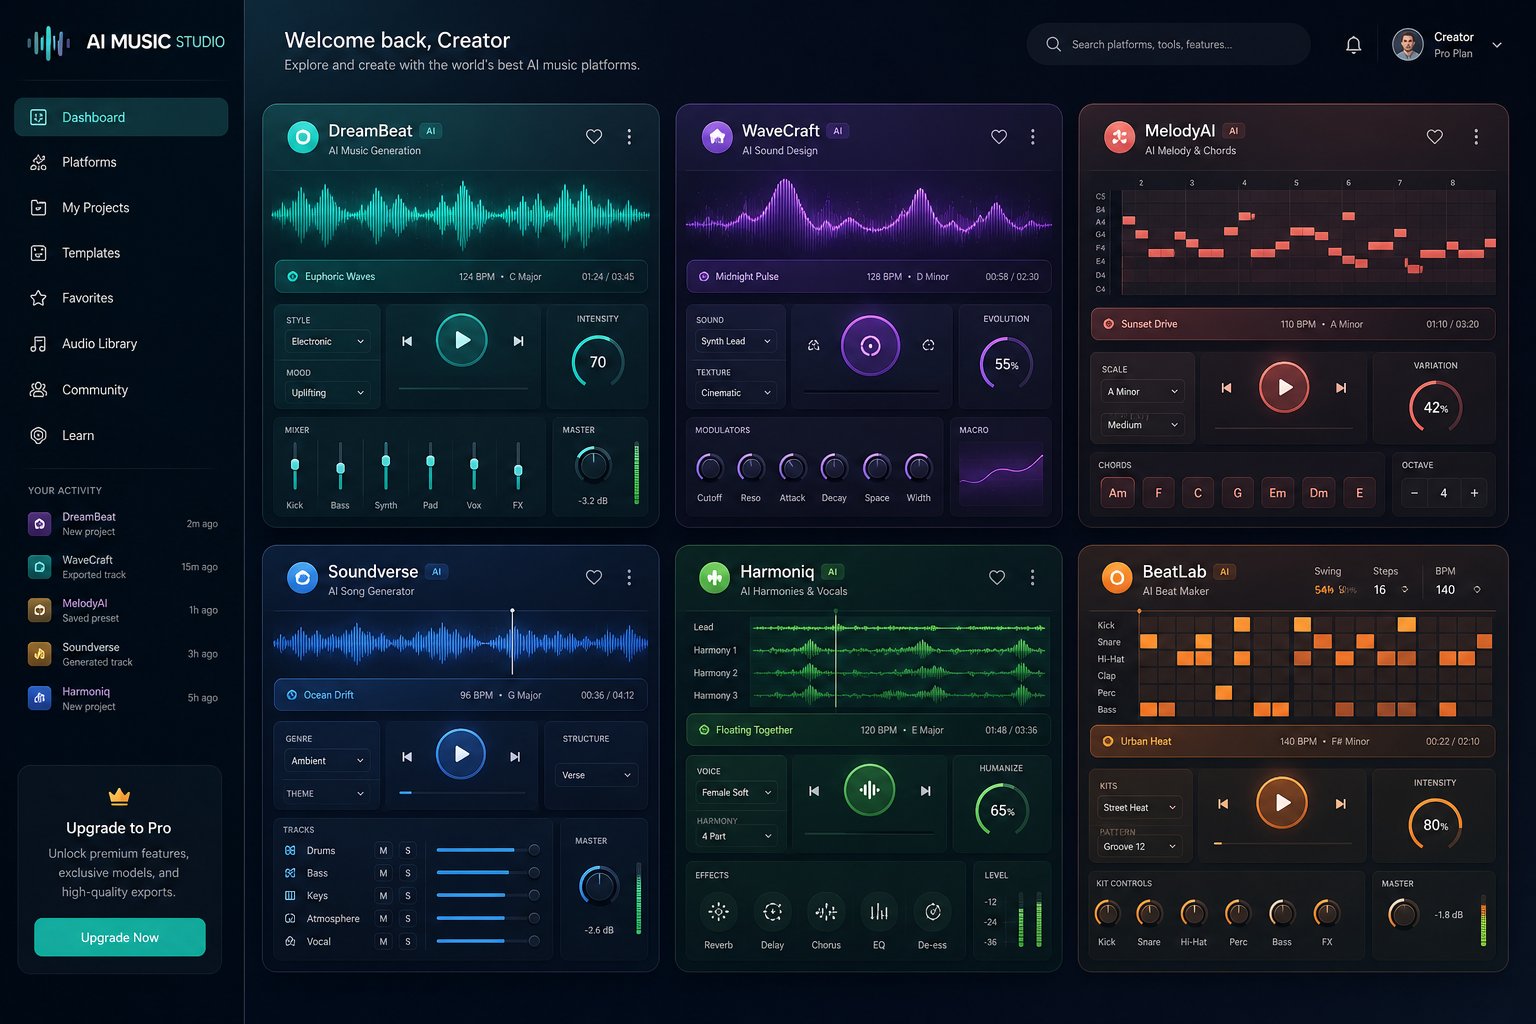
Task: Favorite the DreamBeat card with heart icon
Action: (594, 137)
